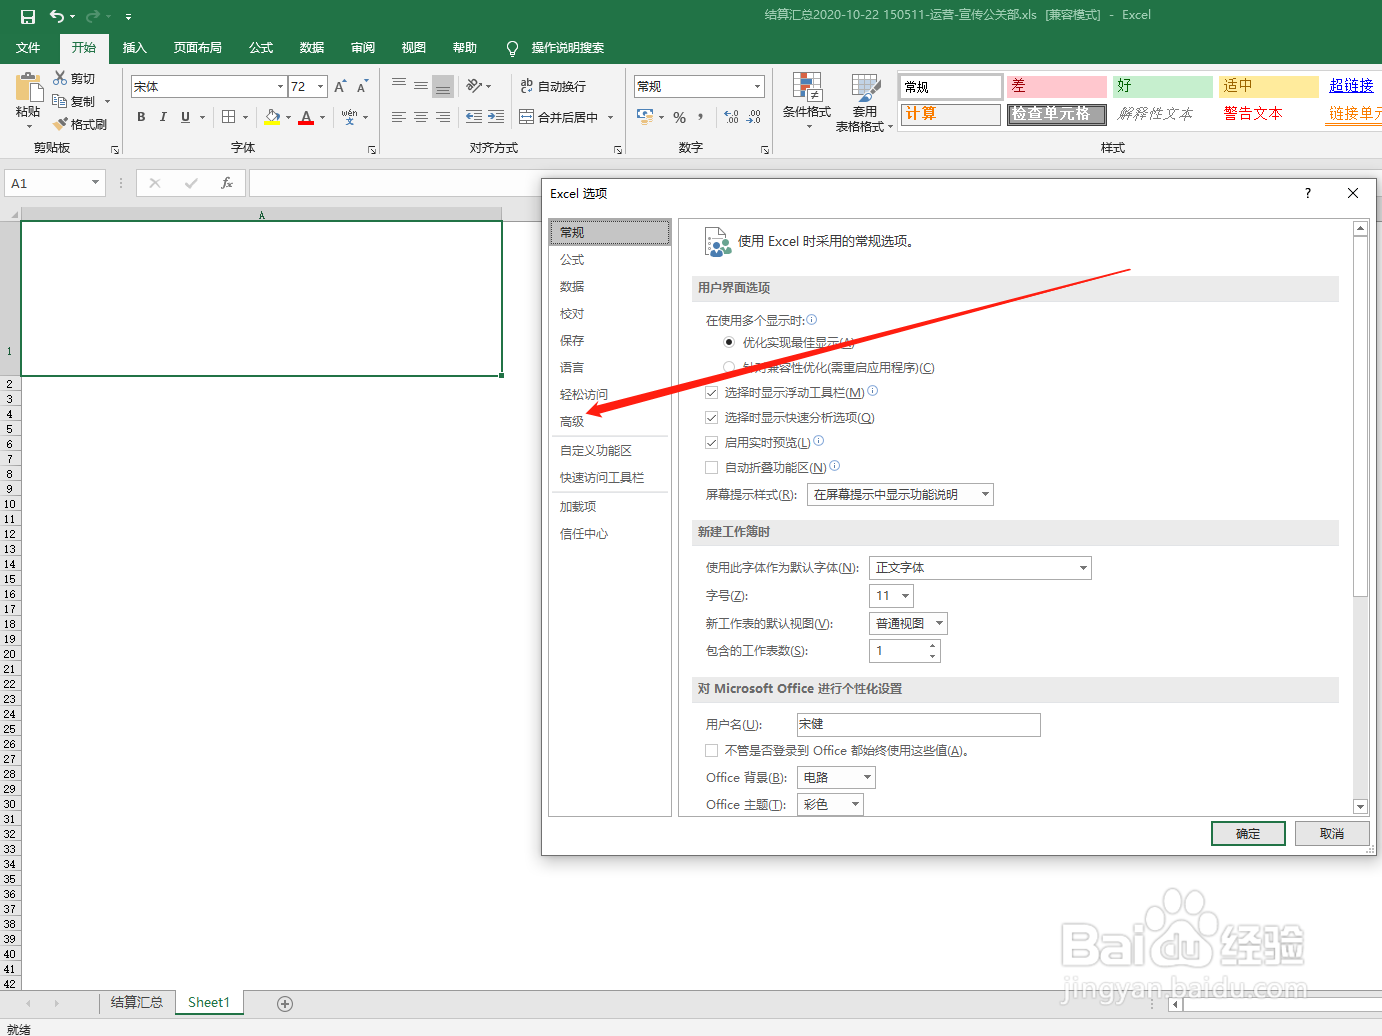Click the 确定 button

1248,834
